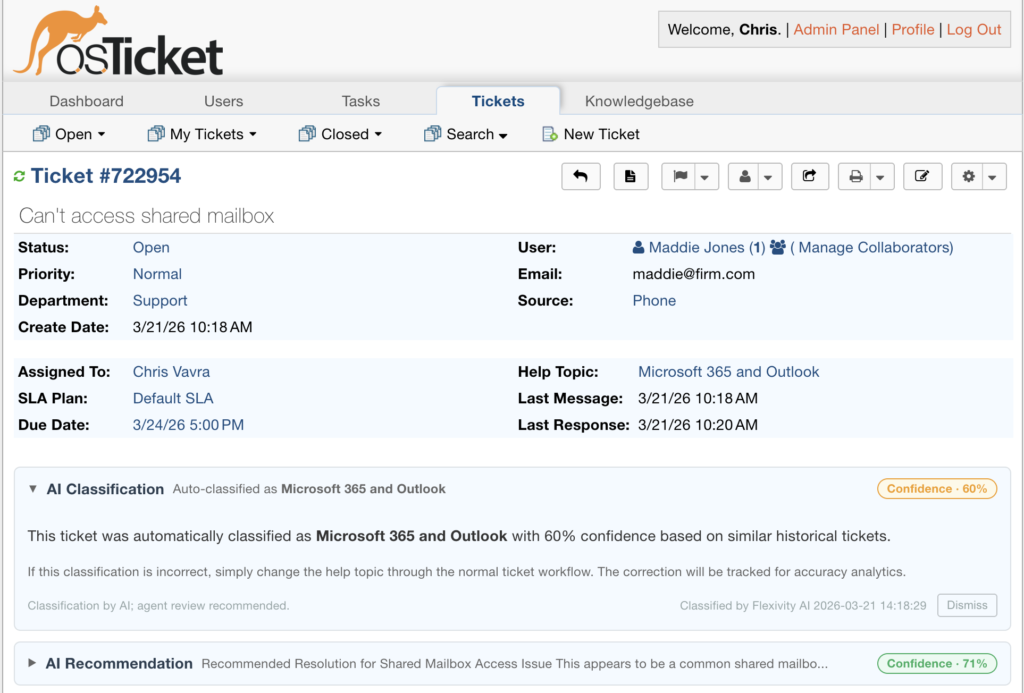Screen dimensions: 1024x693
Task: Click the Manage Collaborators link
Action: 871,247
